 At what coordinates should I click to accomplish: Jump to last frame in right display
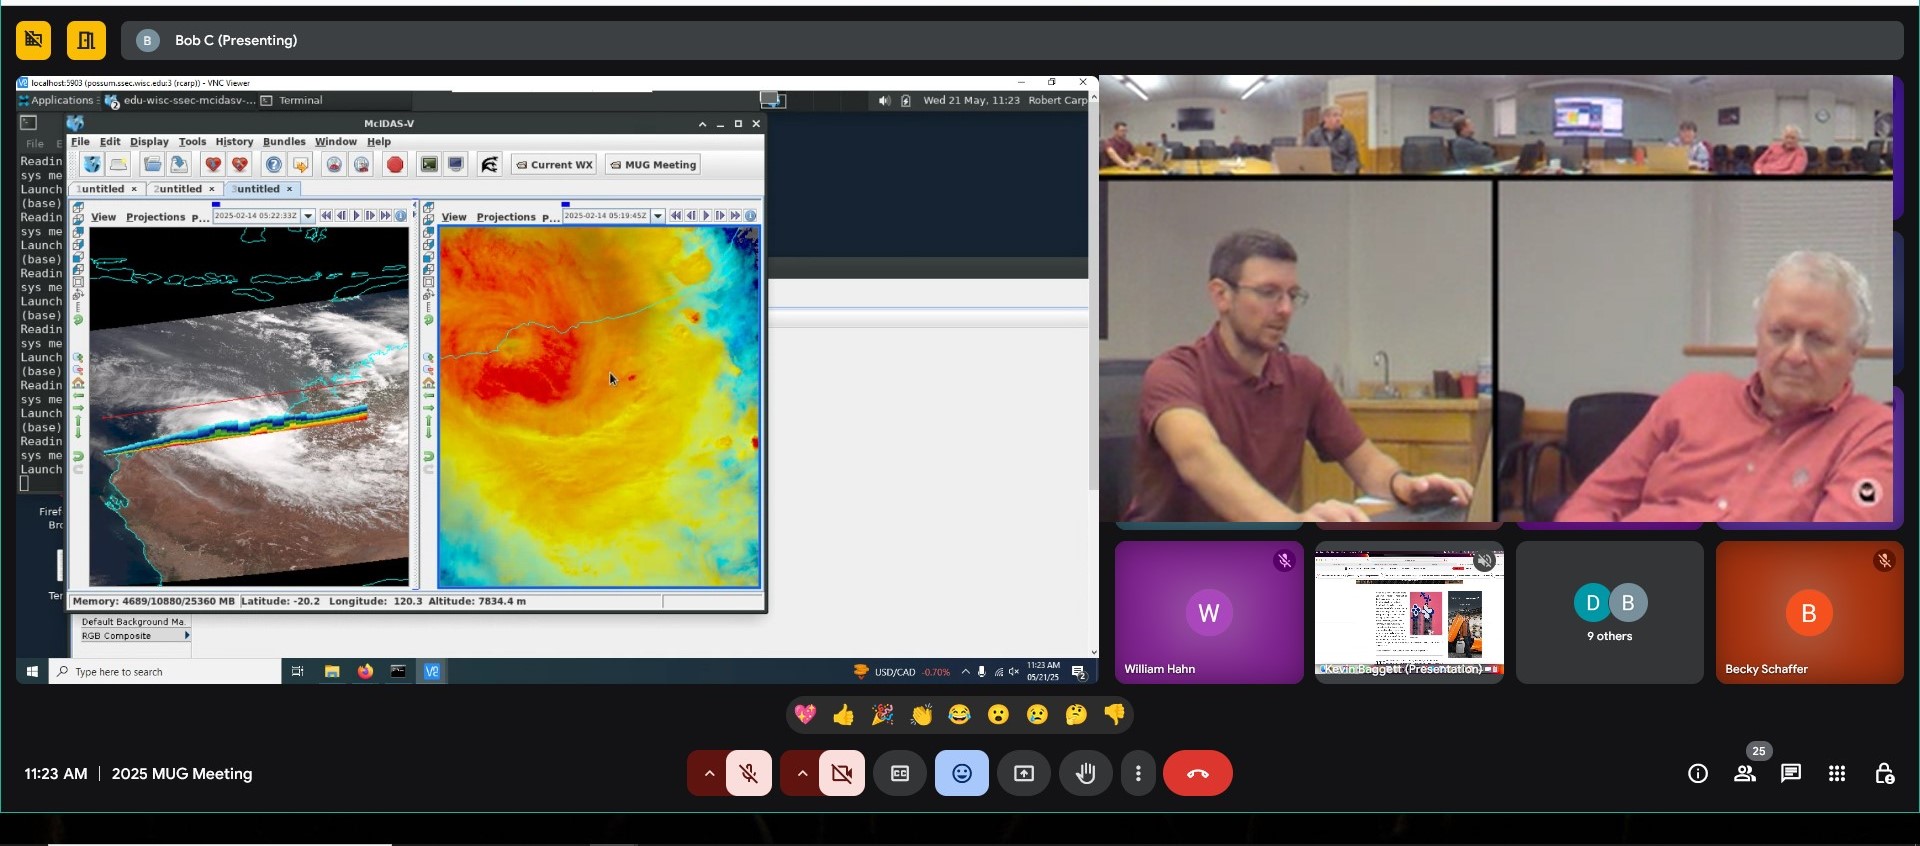(735, 216)
